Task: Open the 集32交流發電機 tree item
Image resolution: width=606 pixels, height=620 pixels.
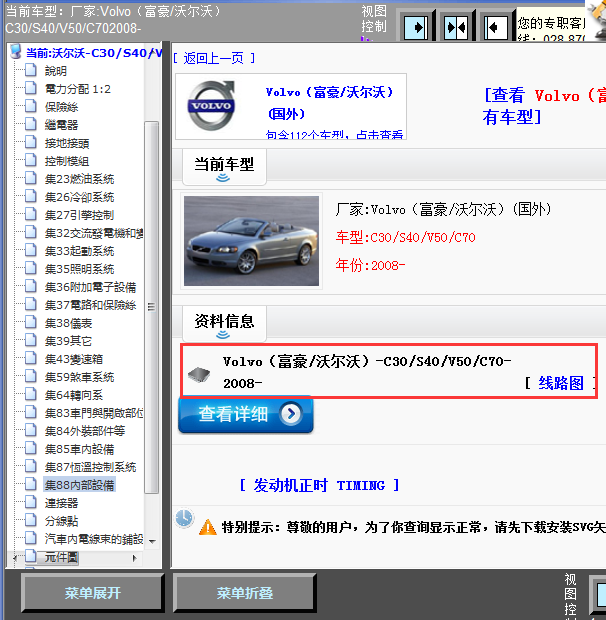Action: click(x=94, y=233)
